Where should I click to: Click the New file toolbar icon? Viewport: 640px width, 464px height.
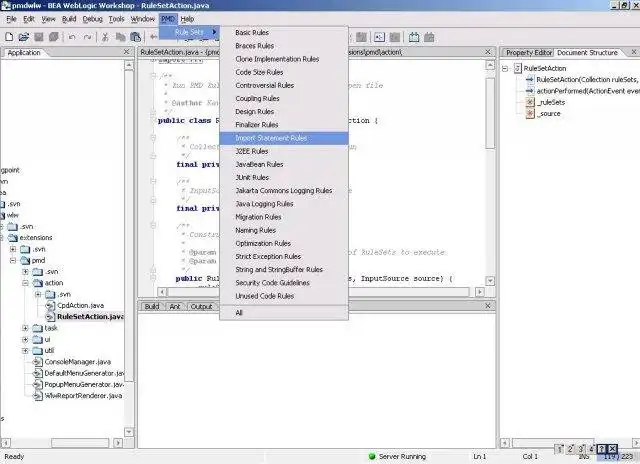click(9, 37)
